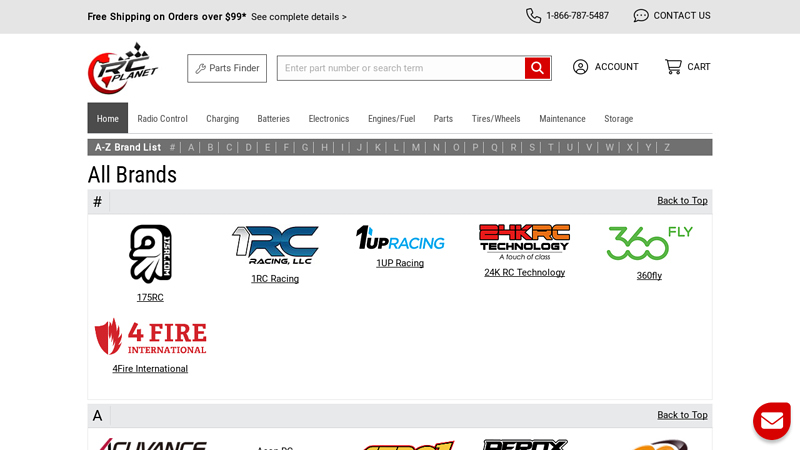Jump to letter K brands
This screenshot has width=800, height=450.
pyautogui.click(x=378, y=147)
